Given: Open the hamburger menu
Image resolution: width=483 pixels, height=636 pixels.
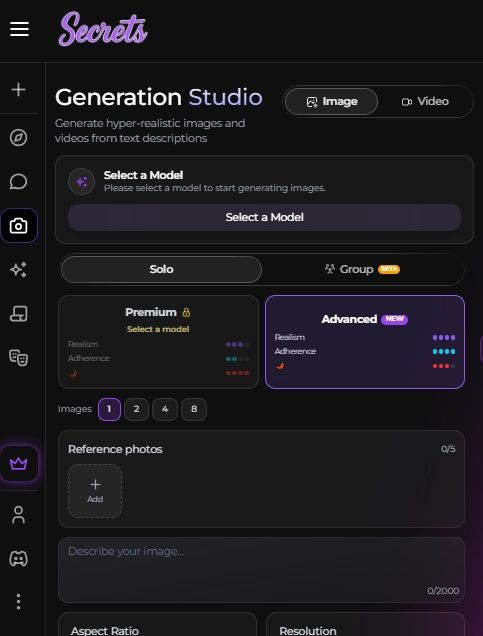Looking at the screenshot, I should [19, 29].
